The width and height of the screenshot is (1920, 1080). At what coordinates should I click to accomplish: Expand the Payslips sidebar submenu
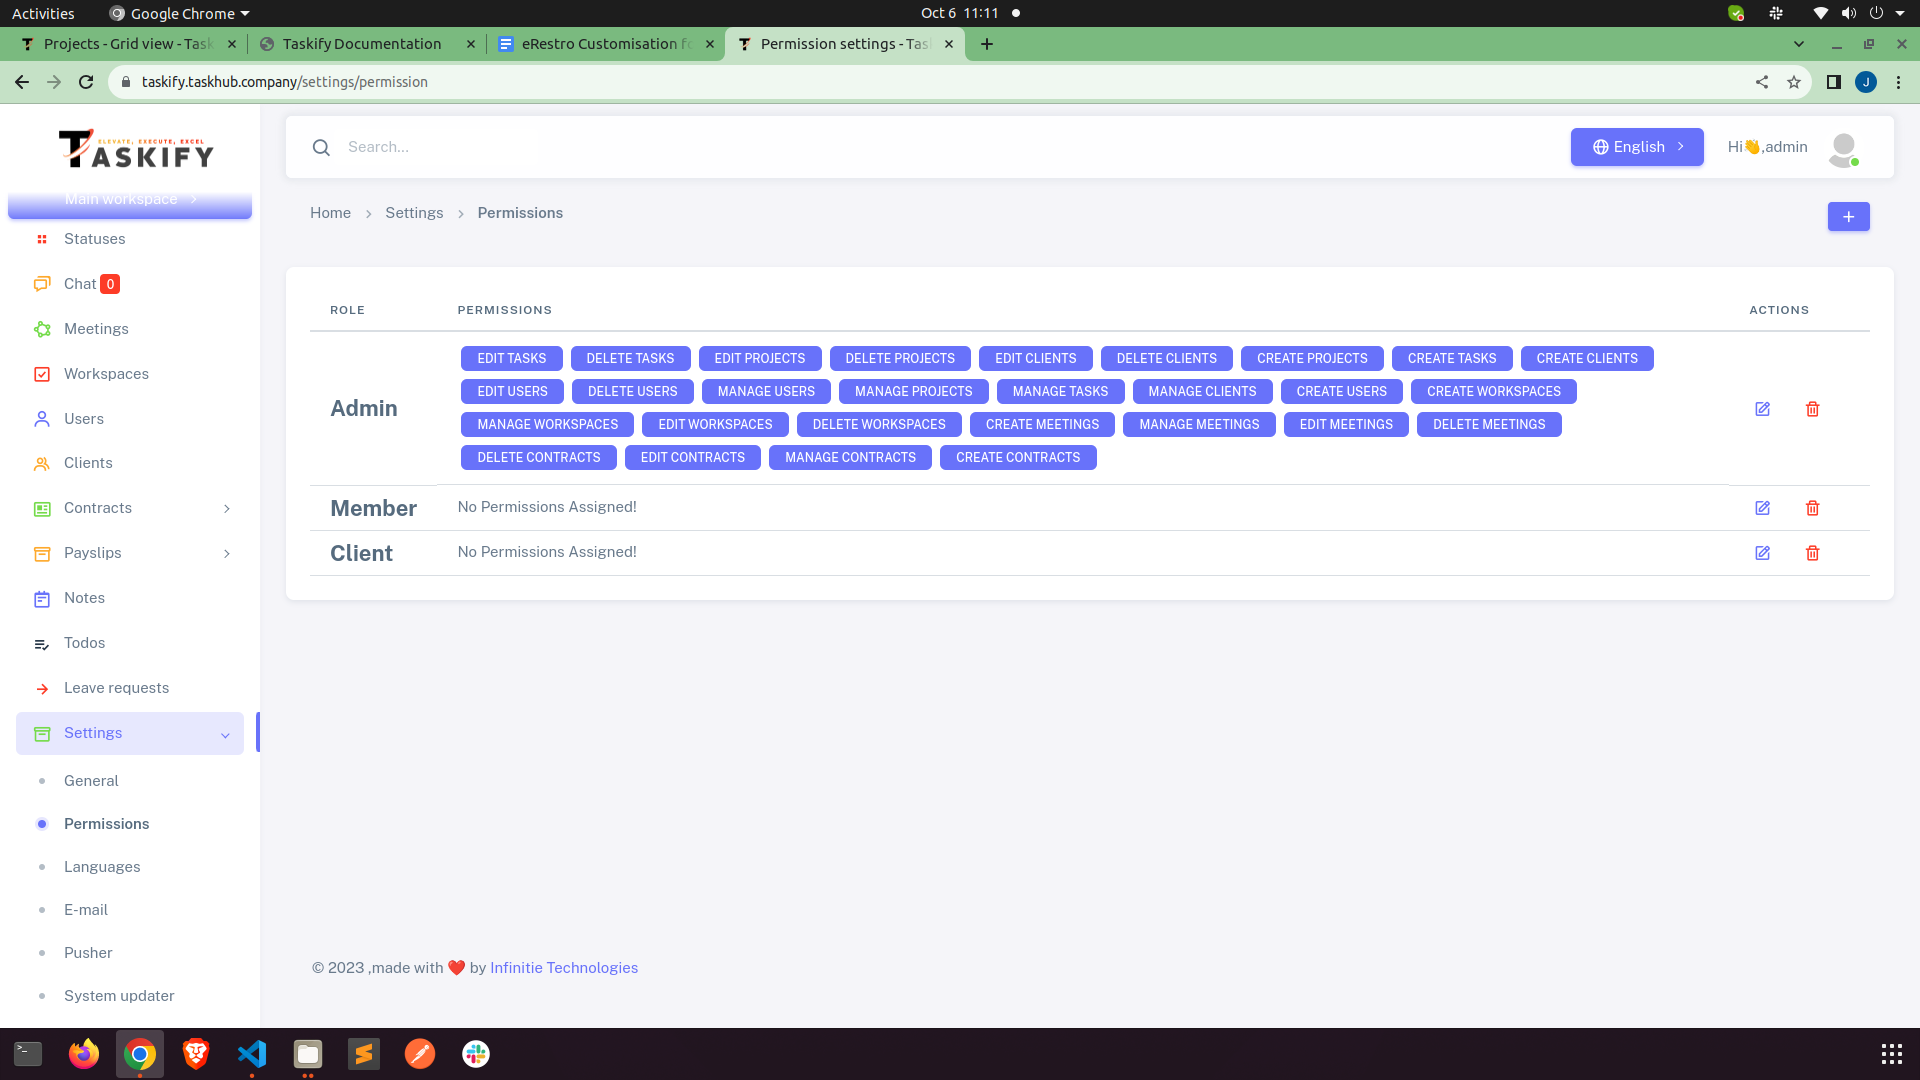(x=227, y=553)
